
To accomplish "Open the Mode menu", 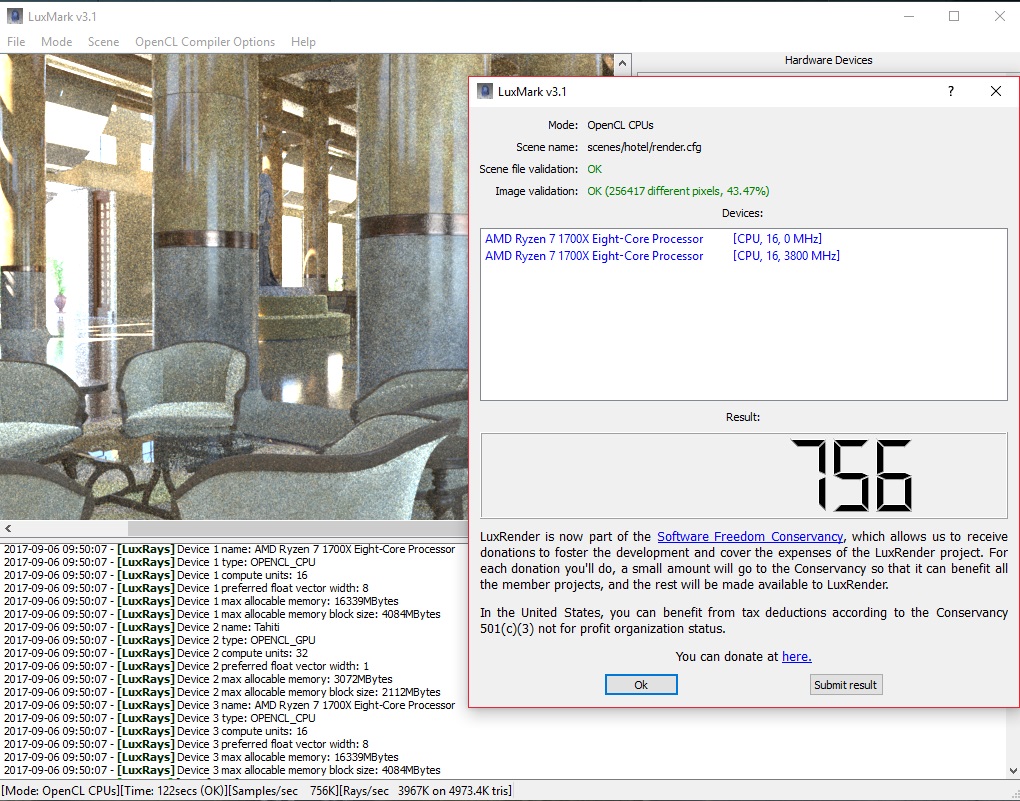I will click(57, 42).
